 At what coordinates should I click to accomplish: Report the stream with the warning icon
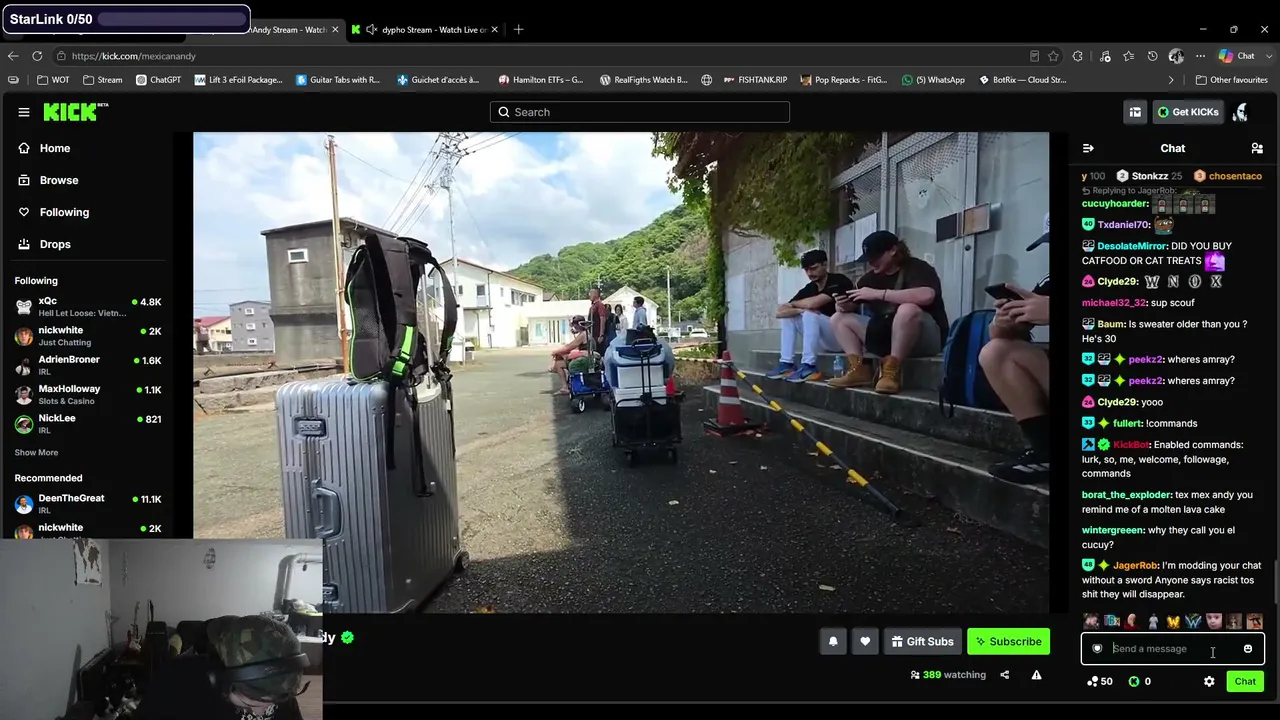click(1036, 675)
